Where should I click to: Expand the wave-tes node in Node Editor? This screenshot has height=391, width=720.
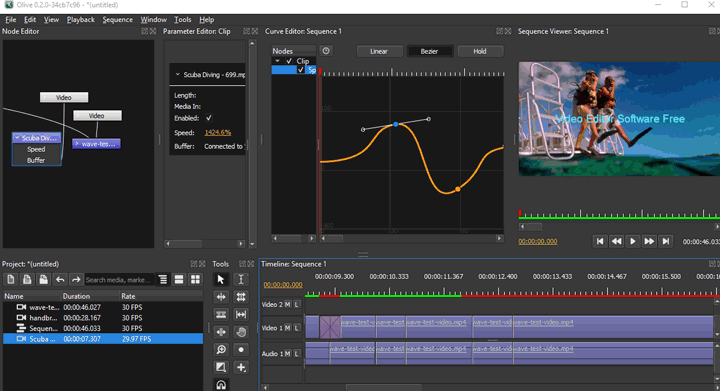click(x=77, y=144)
